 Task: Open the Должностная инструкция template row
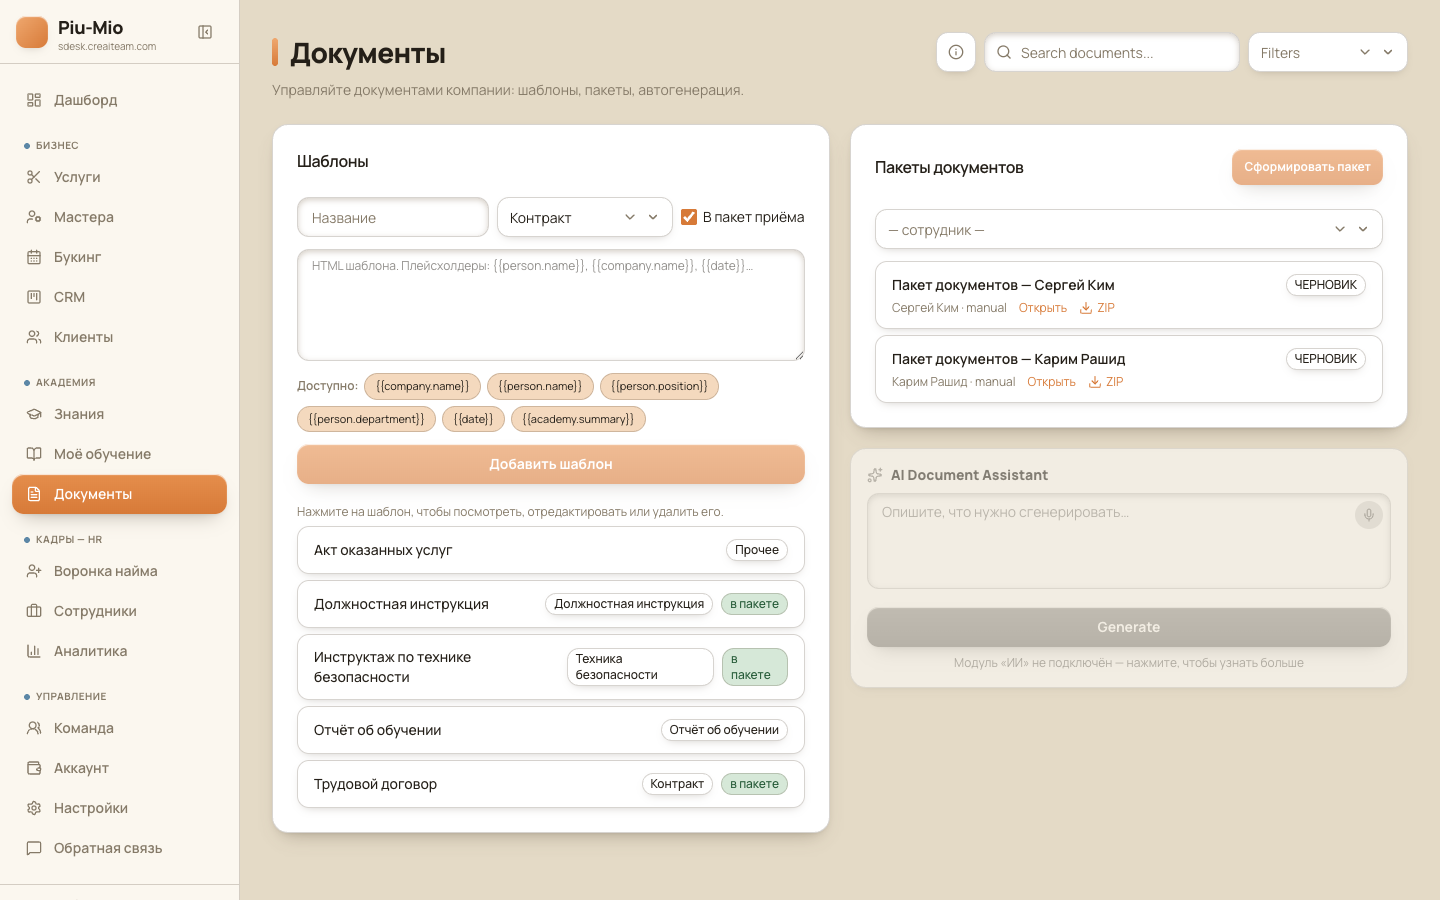pos(551,604)
